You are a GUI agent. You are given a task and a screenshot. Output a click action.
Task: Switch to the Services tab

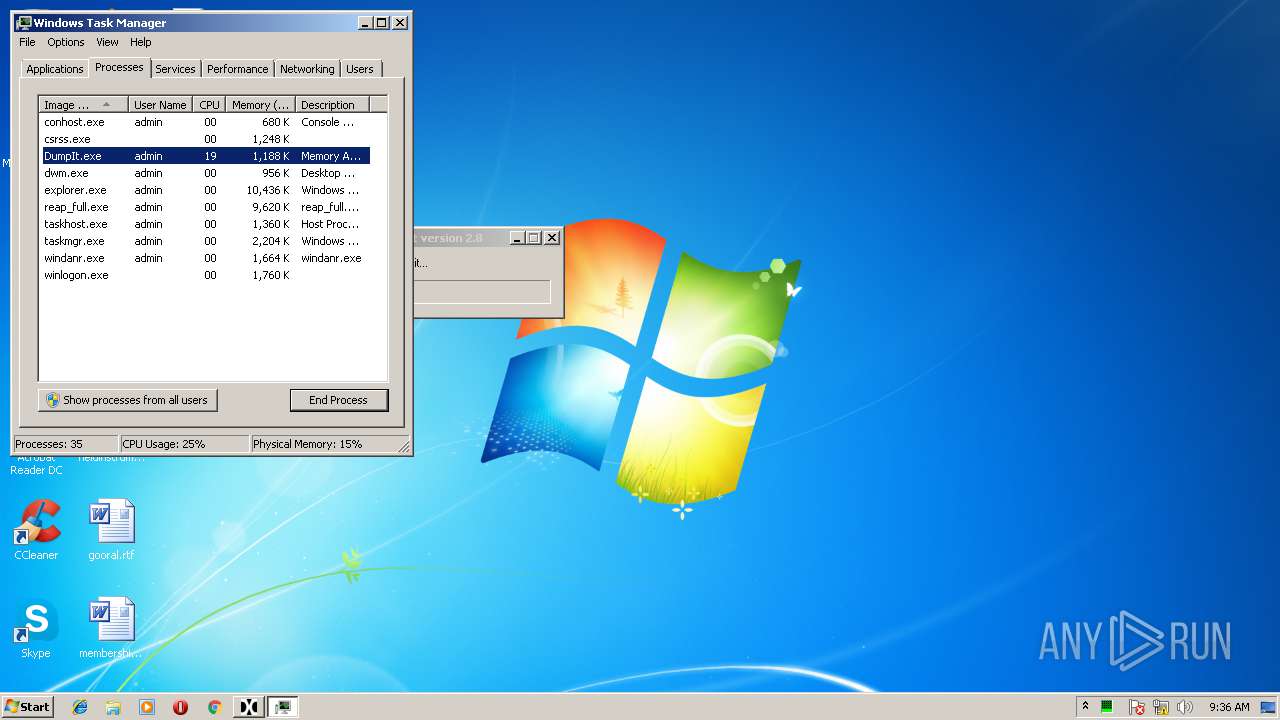pyautogui.click(x=175, y=69)
